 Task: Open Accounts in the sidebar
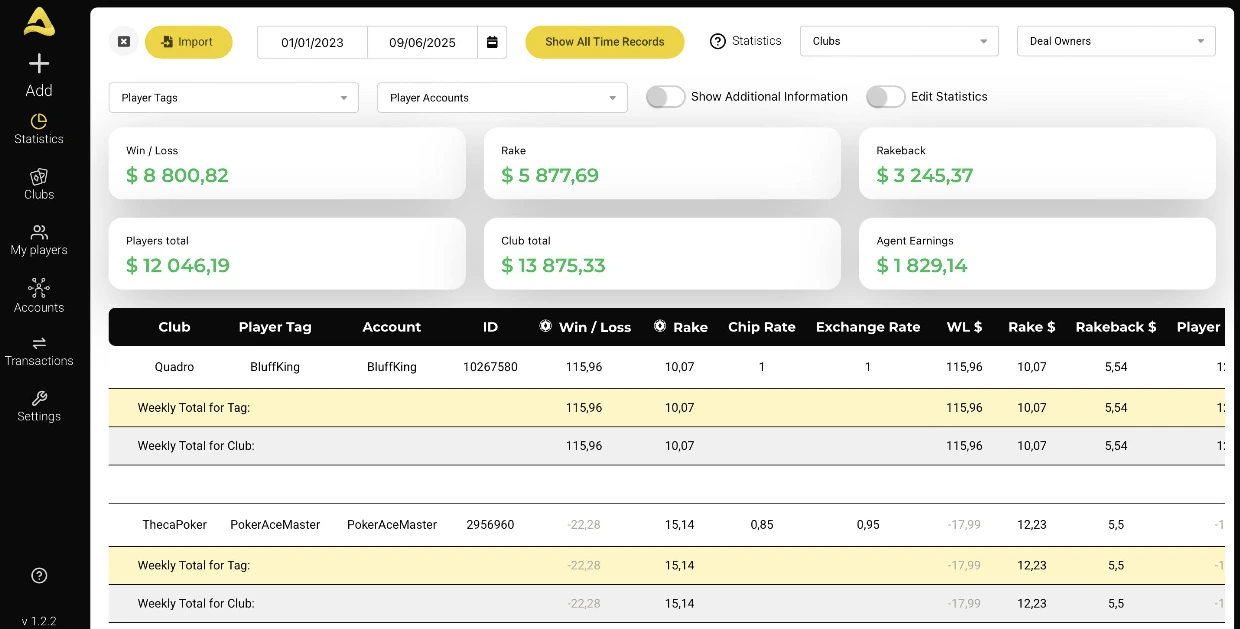[39, 297]
